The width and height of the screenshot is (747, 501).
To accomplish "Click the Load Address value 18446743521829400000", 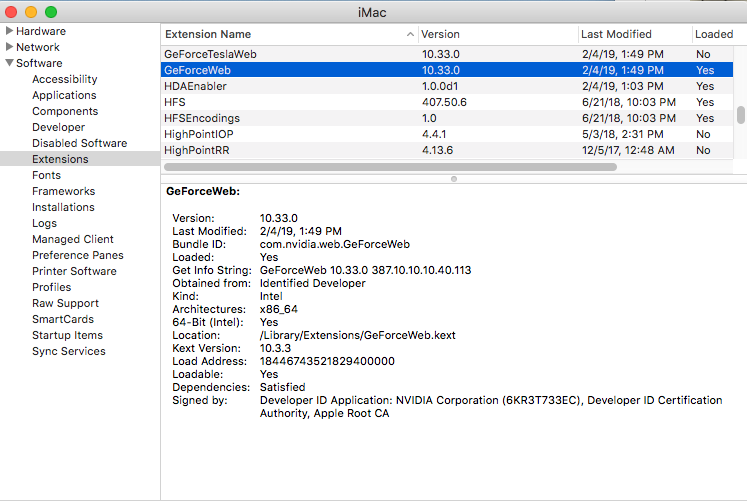I will coord(327,361).
